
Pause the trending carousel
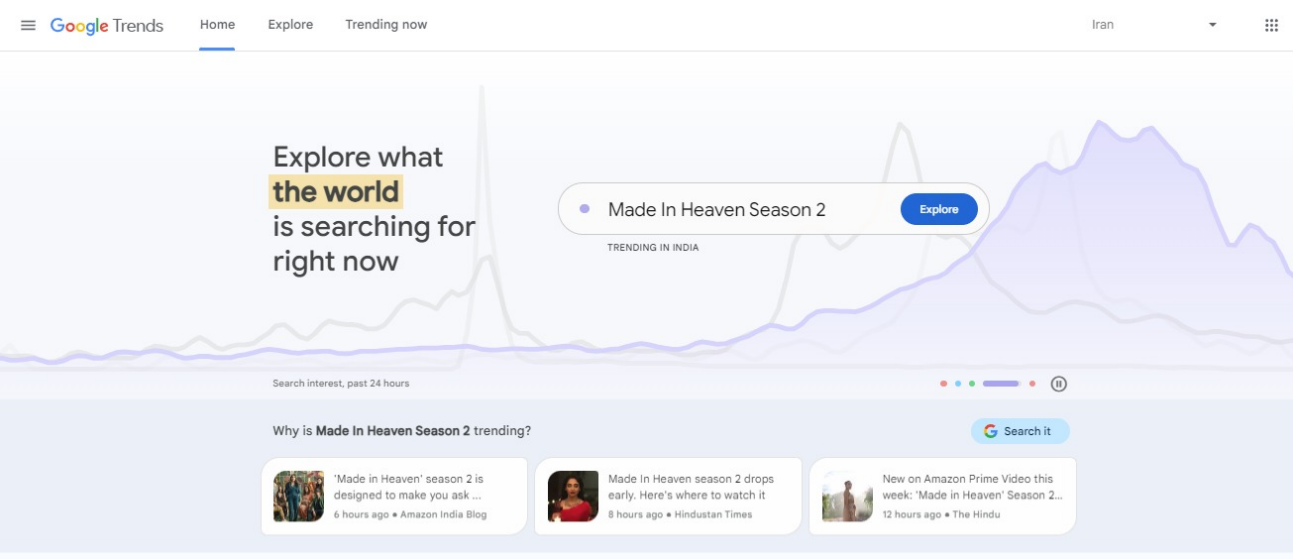point(1059,384)
